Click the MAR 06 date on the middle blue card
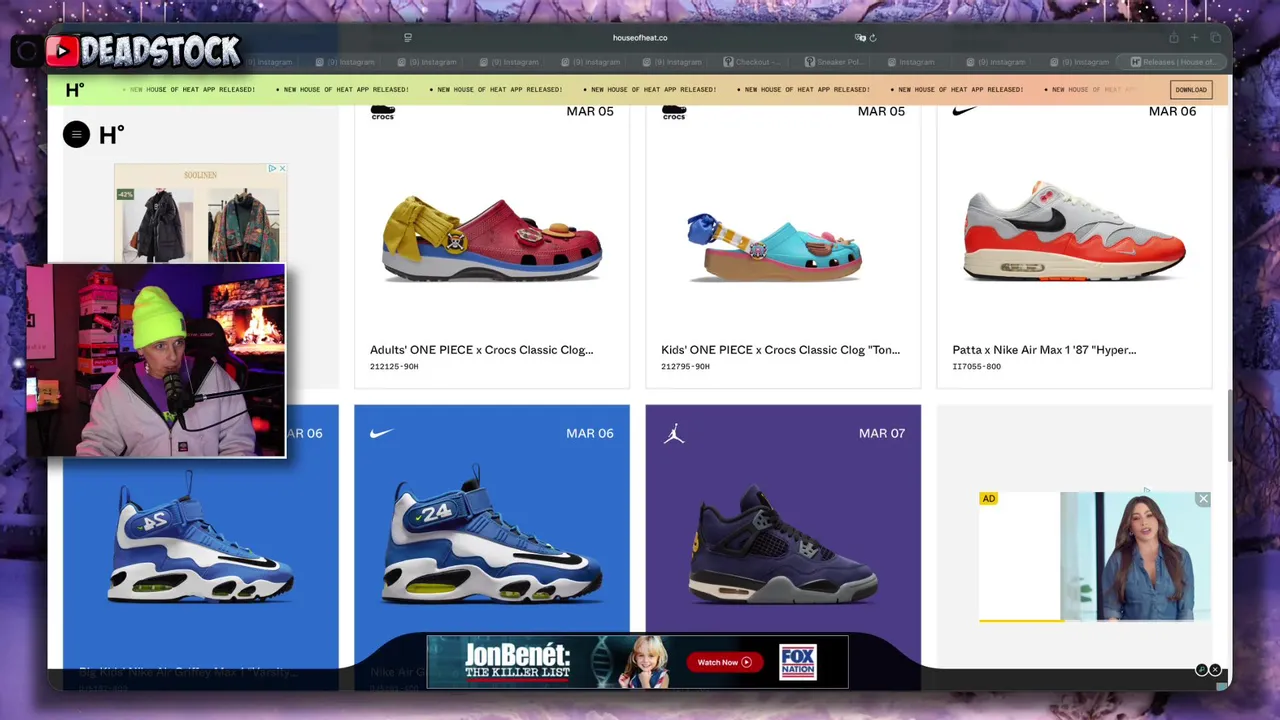The image size is (1280, 720). pos(590,433)
